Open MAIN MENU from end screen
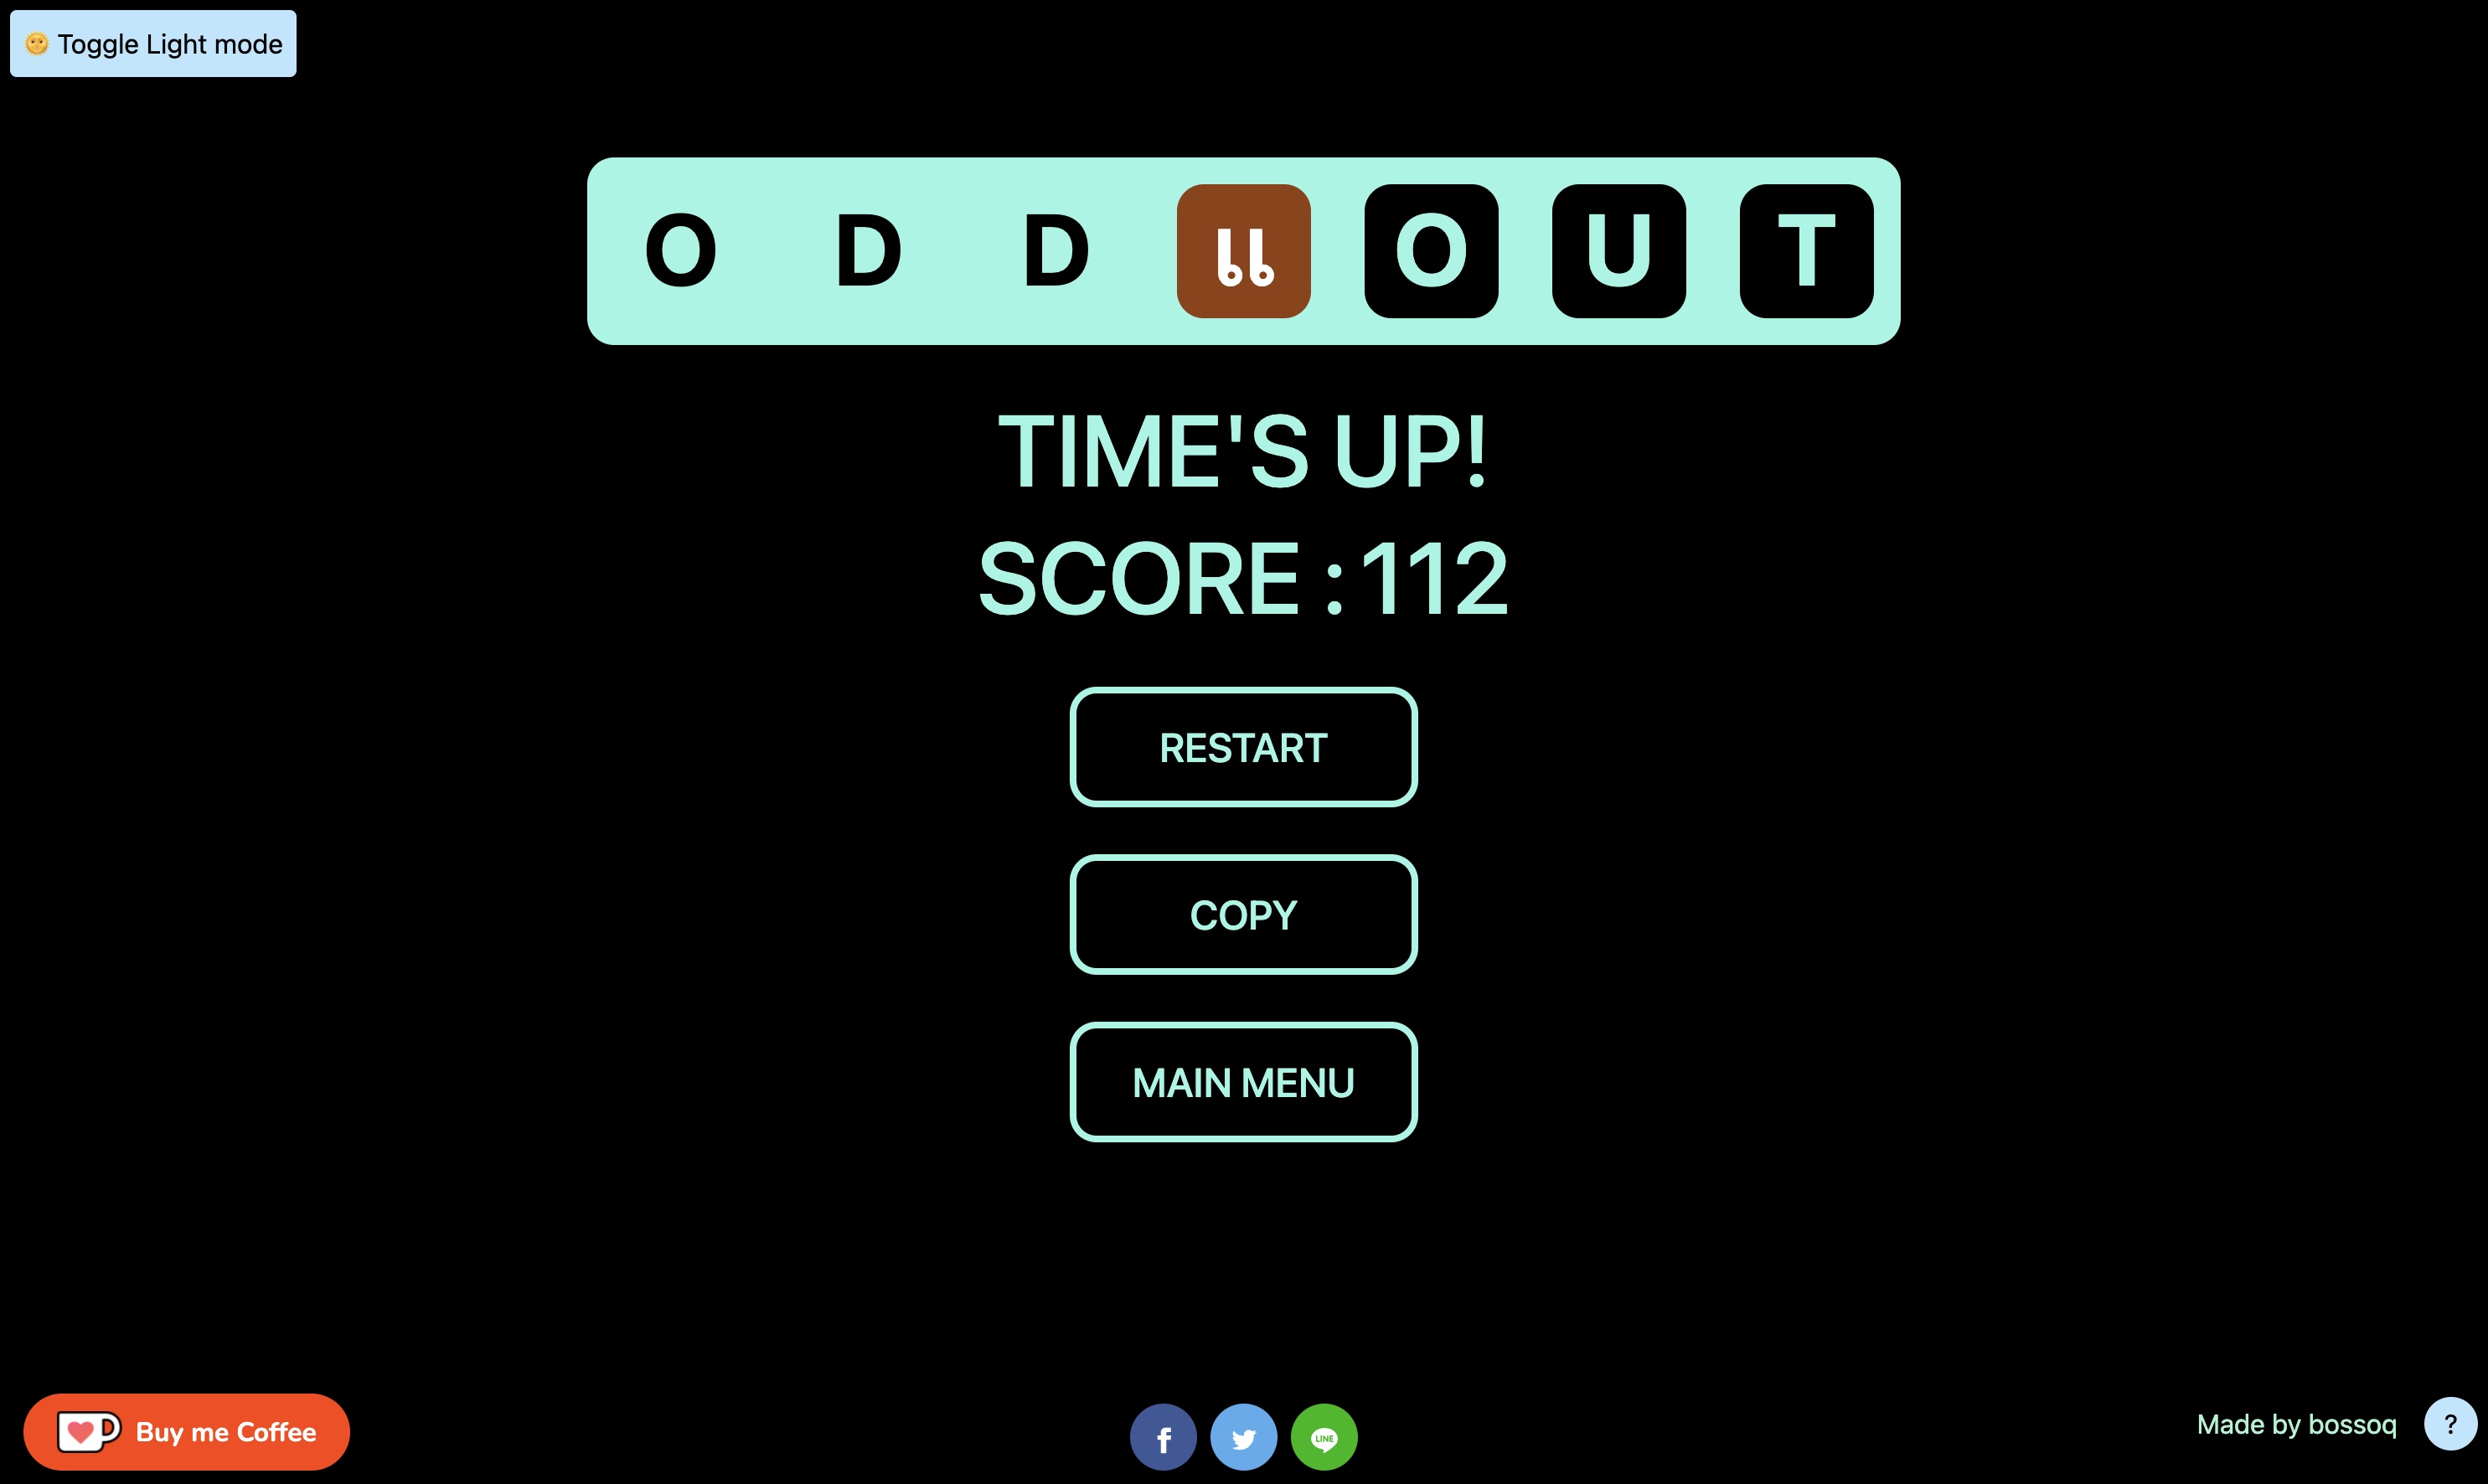 [x=1242, y=1080]
